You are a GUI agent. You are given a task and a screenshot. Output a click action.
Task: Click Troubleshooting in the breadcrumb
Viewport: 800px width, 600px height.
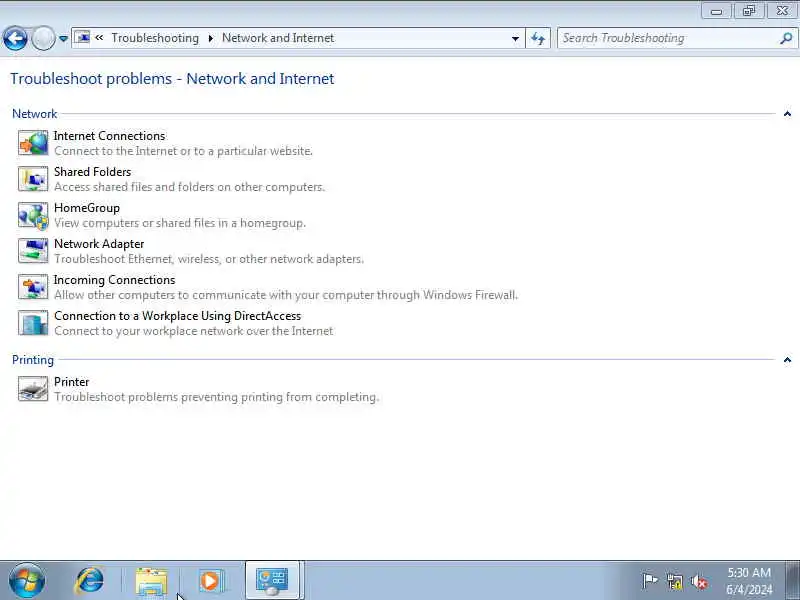[155, 38]
